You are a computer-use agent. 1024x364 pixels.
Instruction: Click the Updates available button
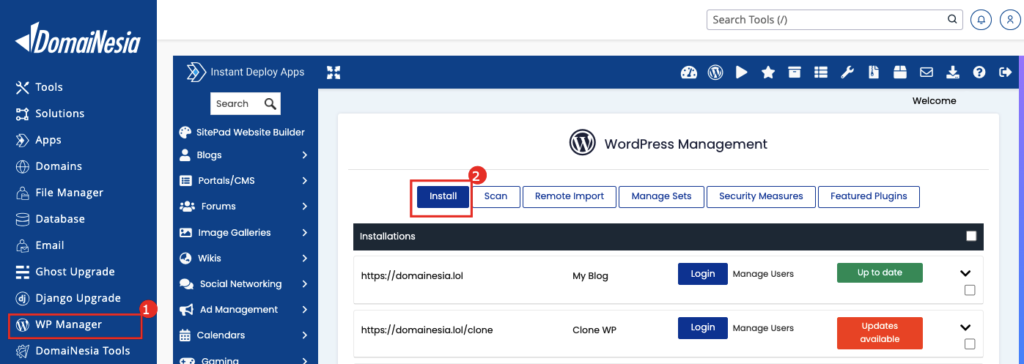[x=880, y=333]
